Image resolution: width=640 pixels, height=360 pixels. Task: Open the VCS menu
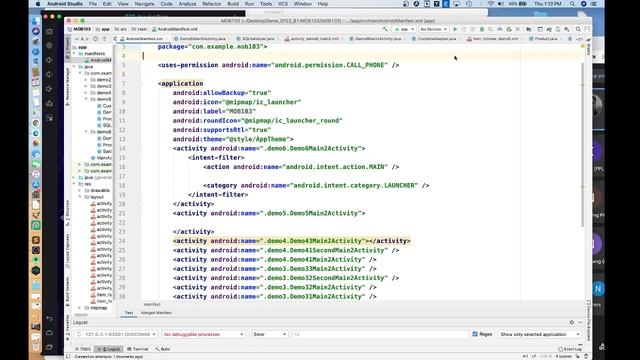pos(283,4)
